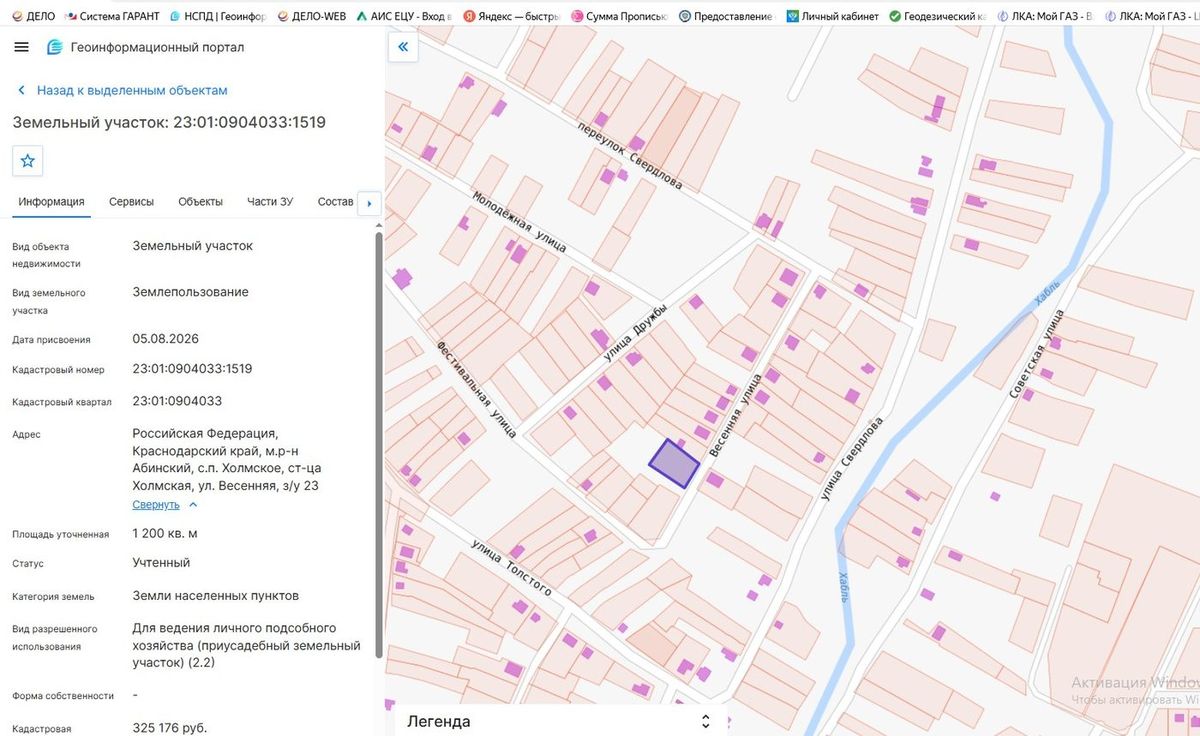1200x736 pixels.
Task: Click the Весенняя улица map label
Action: (735, 417)
